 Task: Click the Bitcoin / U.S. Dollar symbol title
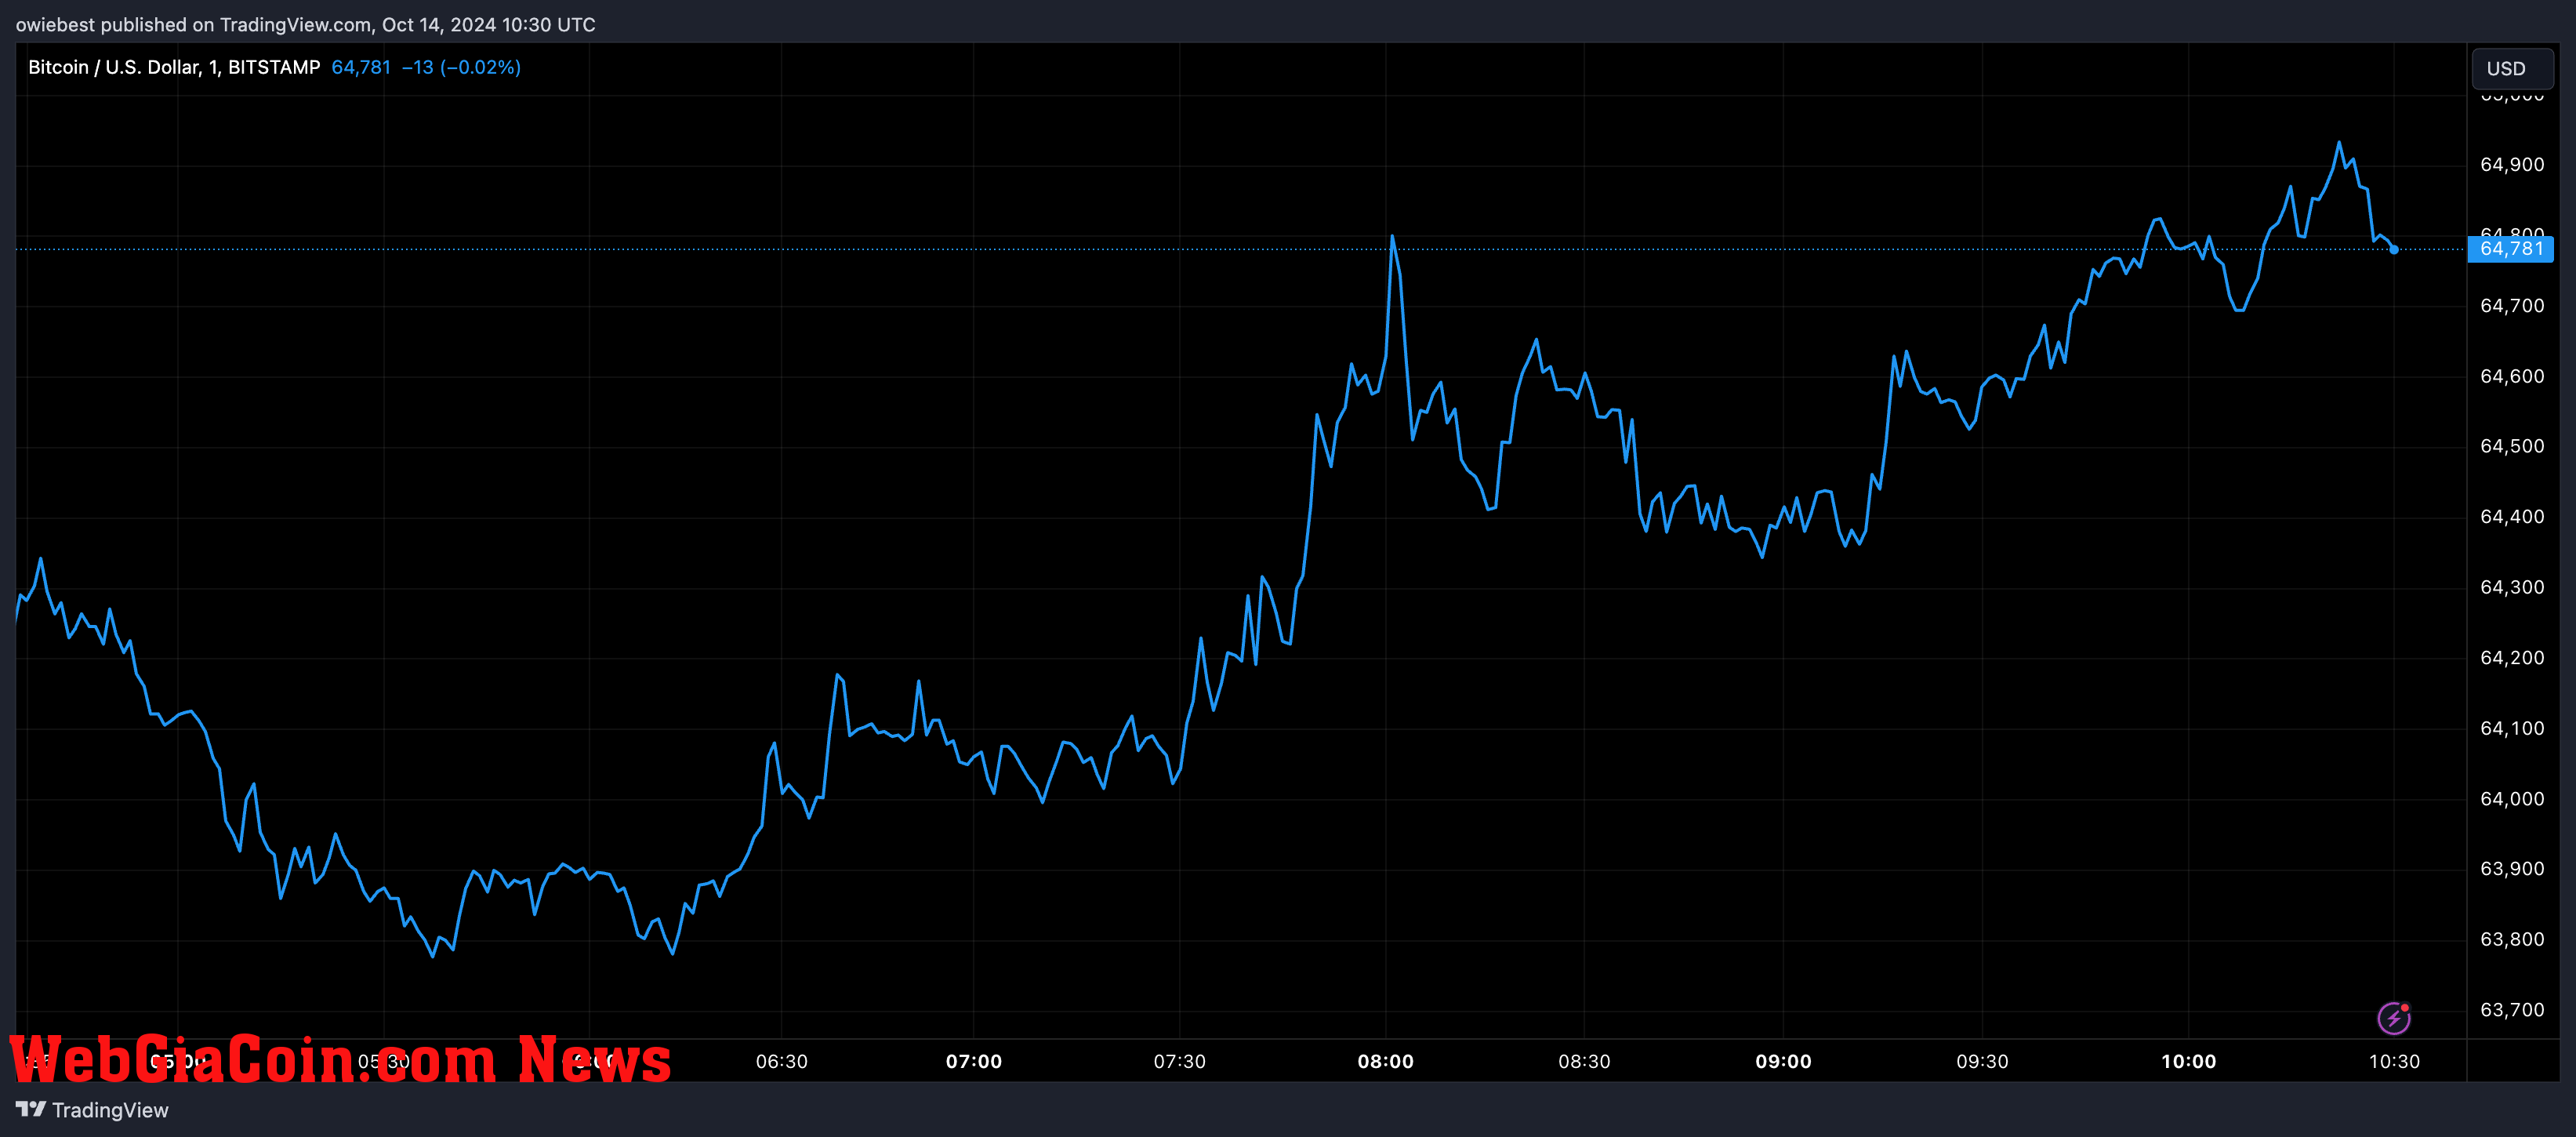[x=174, y=67]
